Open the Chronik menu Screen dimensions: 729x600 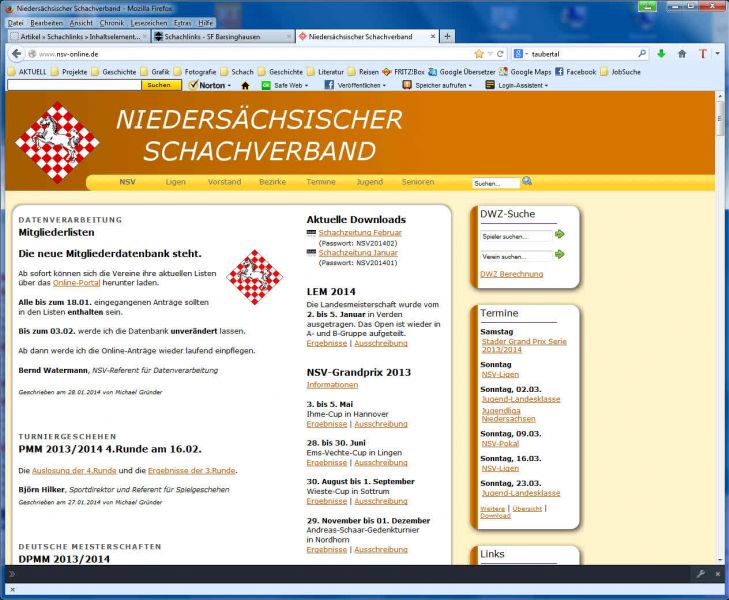click(x=112, y=23)
